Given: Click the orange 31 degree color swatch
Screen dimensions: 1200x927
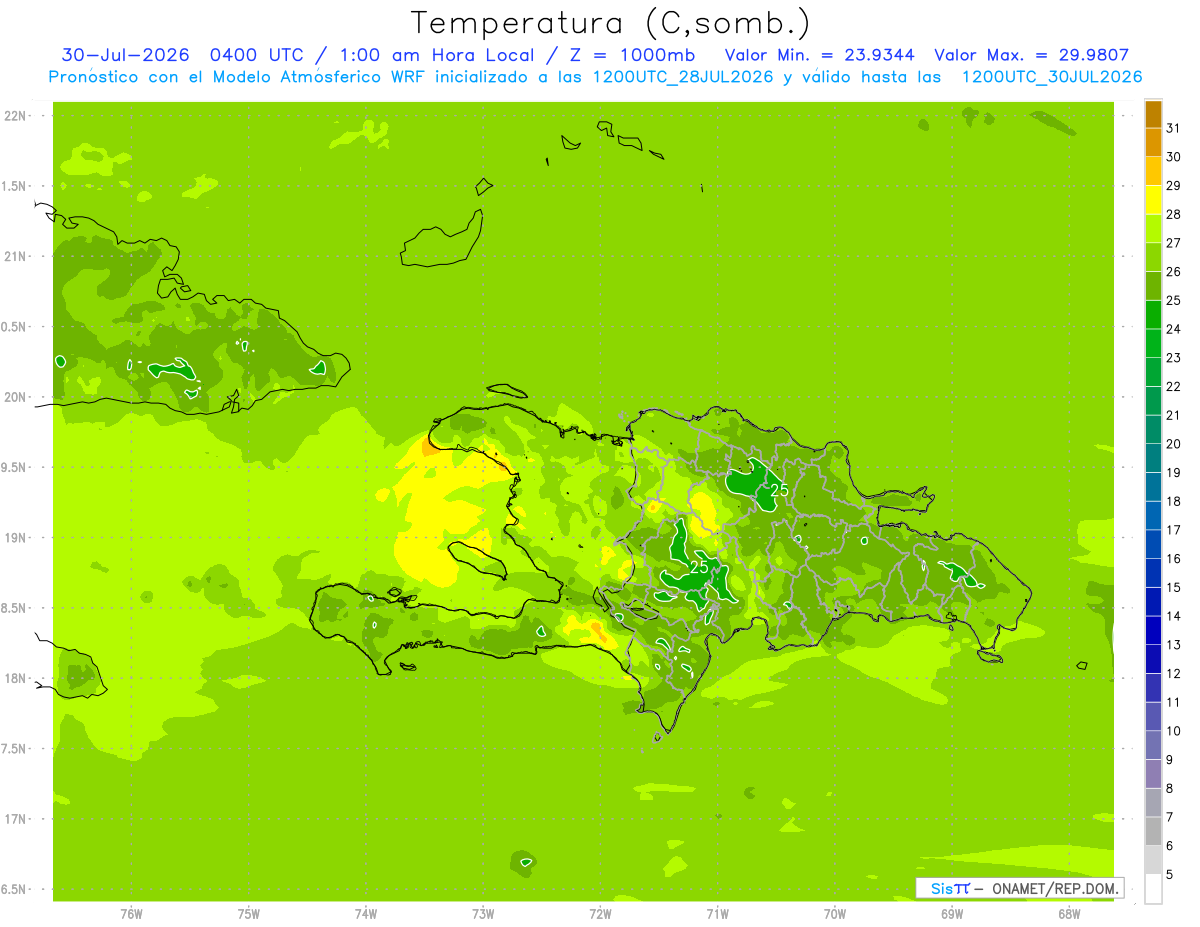Looking at the screenshot, I should (1153, 114).
